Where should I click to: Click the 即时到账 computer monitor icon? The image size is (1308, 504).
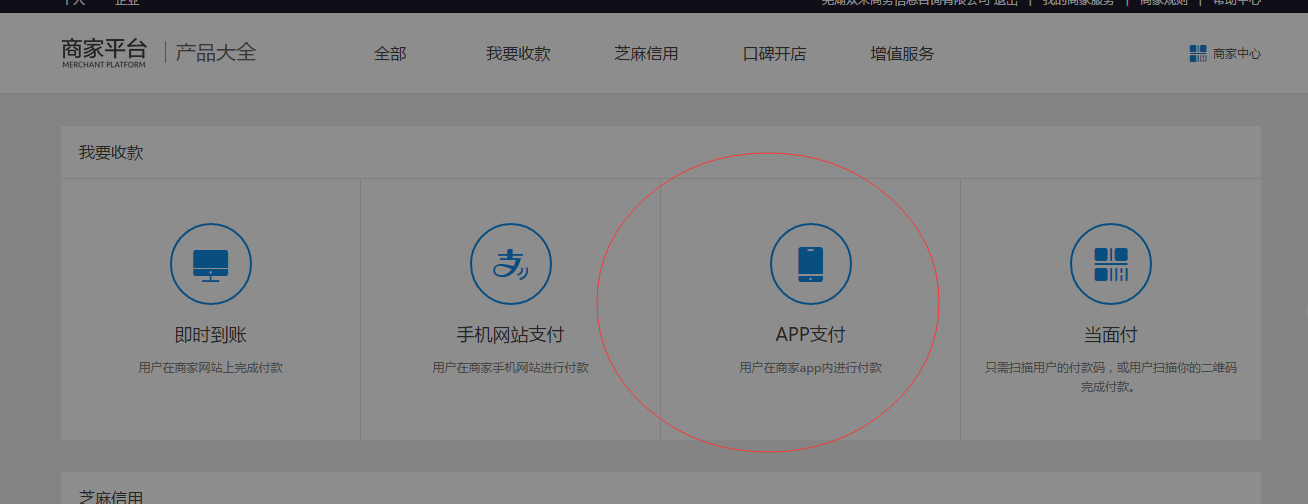coord(211,264)
